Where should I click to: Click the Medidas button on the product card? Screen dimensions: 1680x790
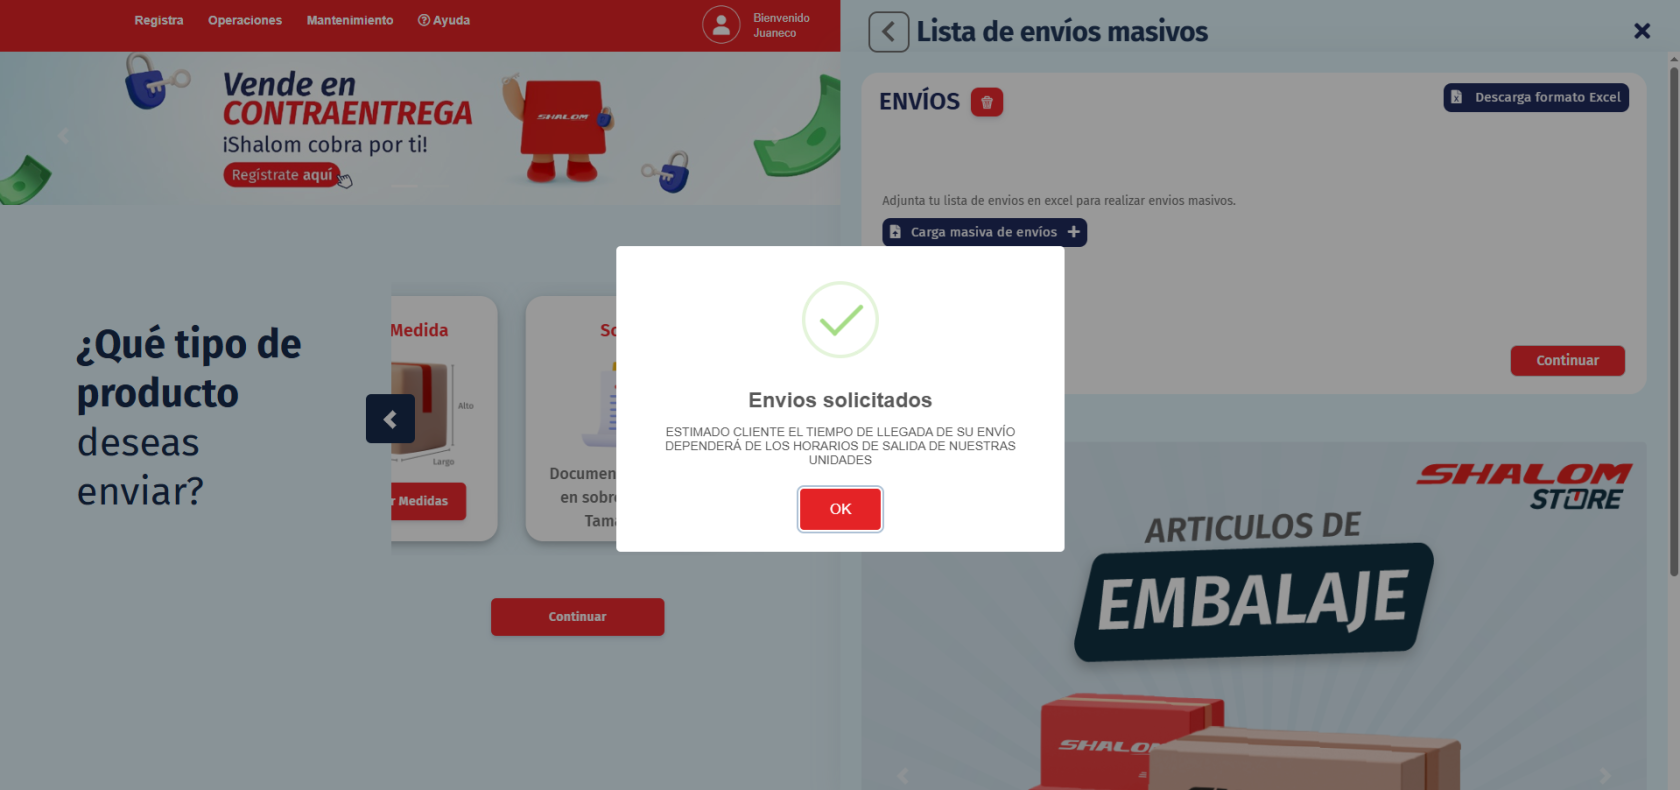[428, 501]
